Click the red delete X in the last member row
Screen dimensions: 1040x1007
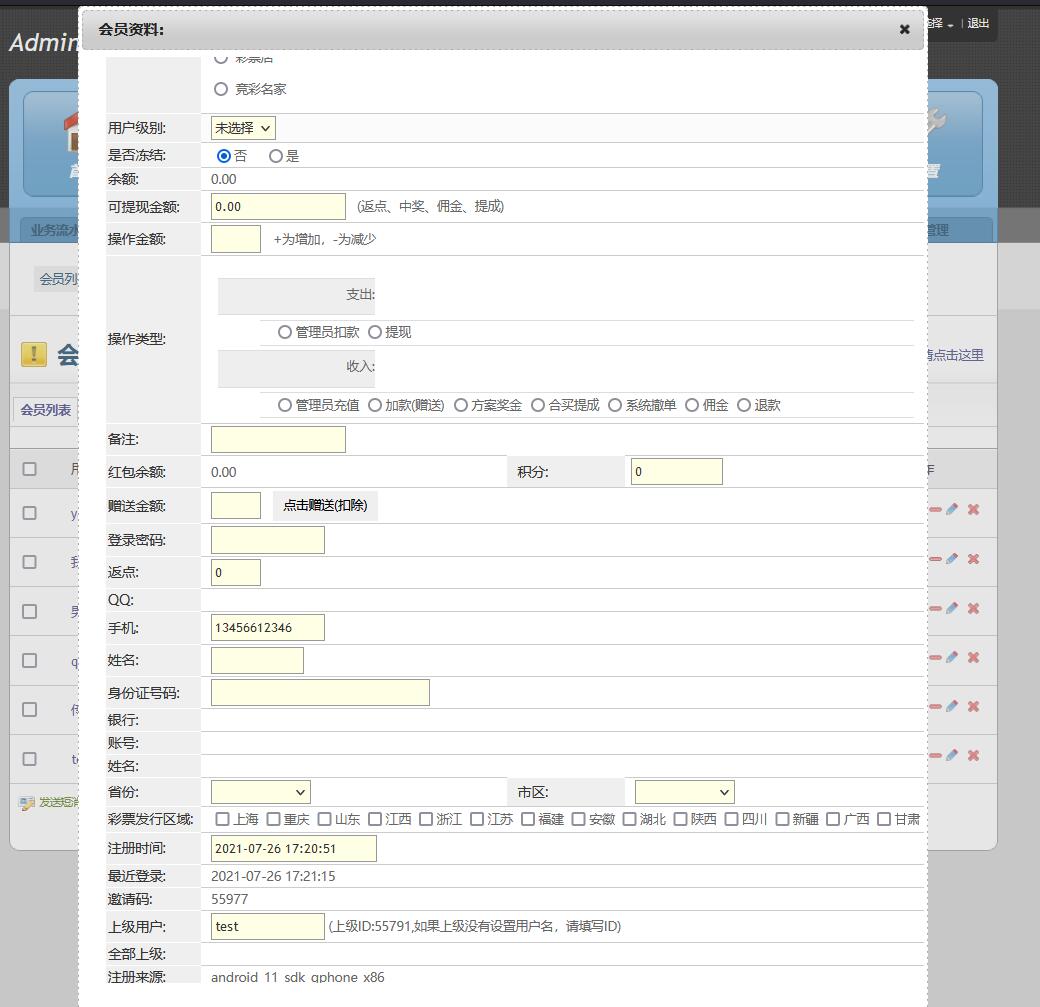click(x=973, y=755)
